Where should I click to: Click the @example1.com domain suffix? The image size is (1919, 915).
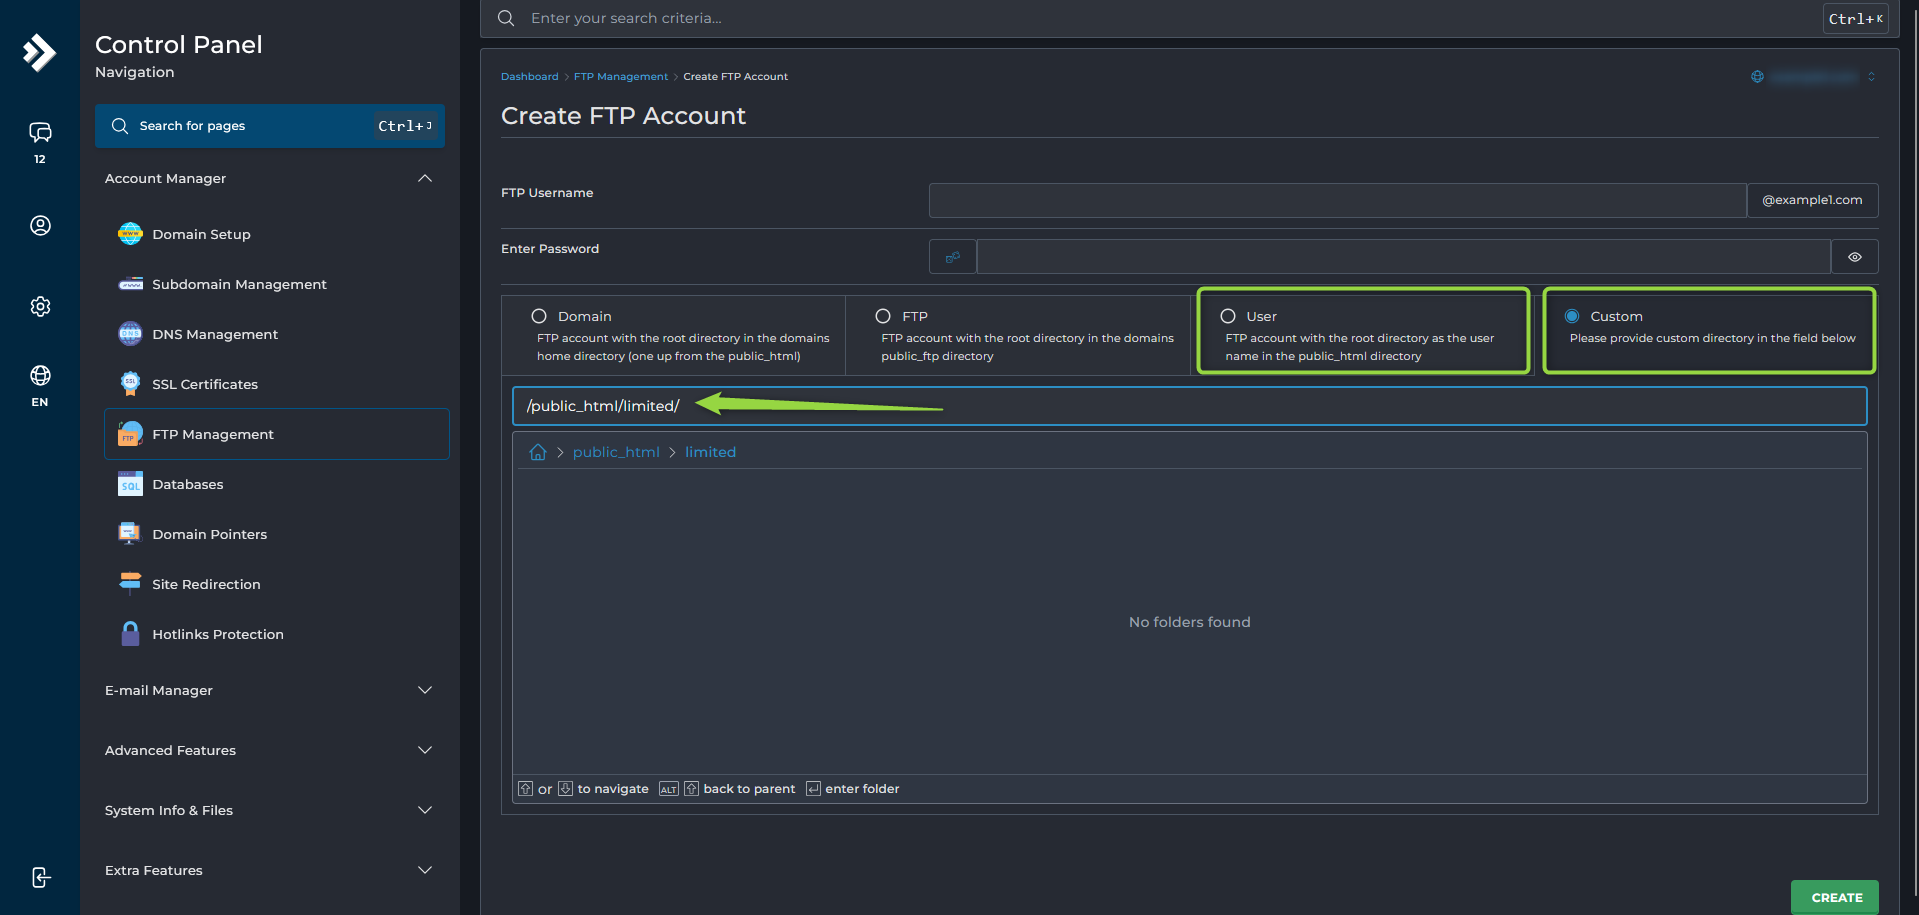(x=1812, y=200)
